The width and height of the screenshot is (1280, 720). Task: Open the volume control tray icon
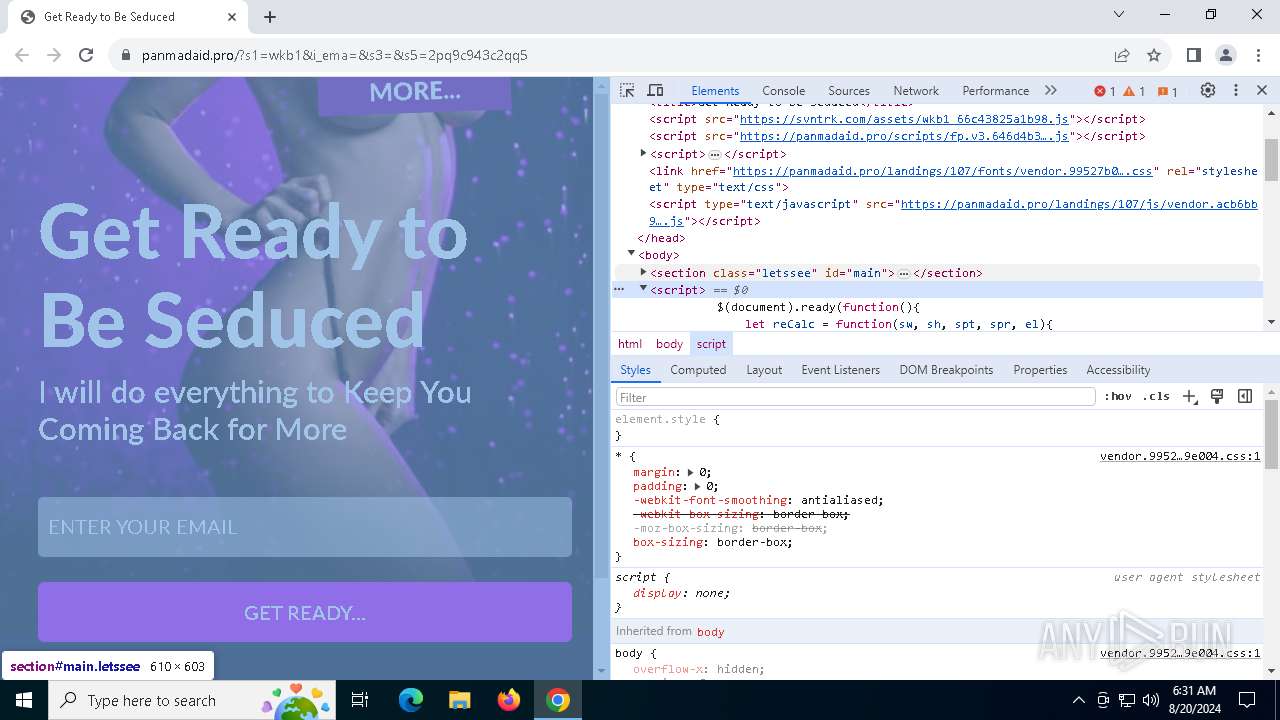coord(1151,700)
